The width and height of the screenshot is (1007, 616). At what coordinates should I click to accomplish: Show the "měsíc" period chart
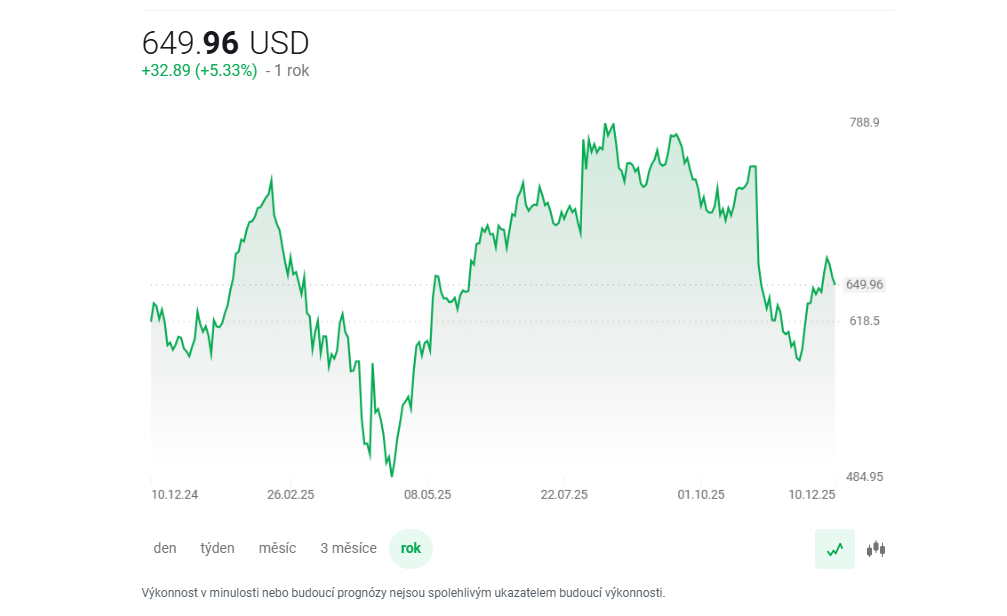[277, 548]
